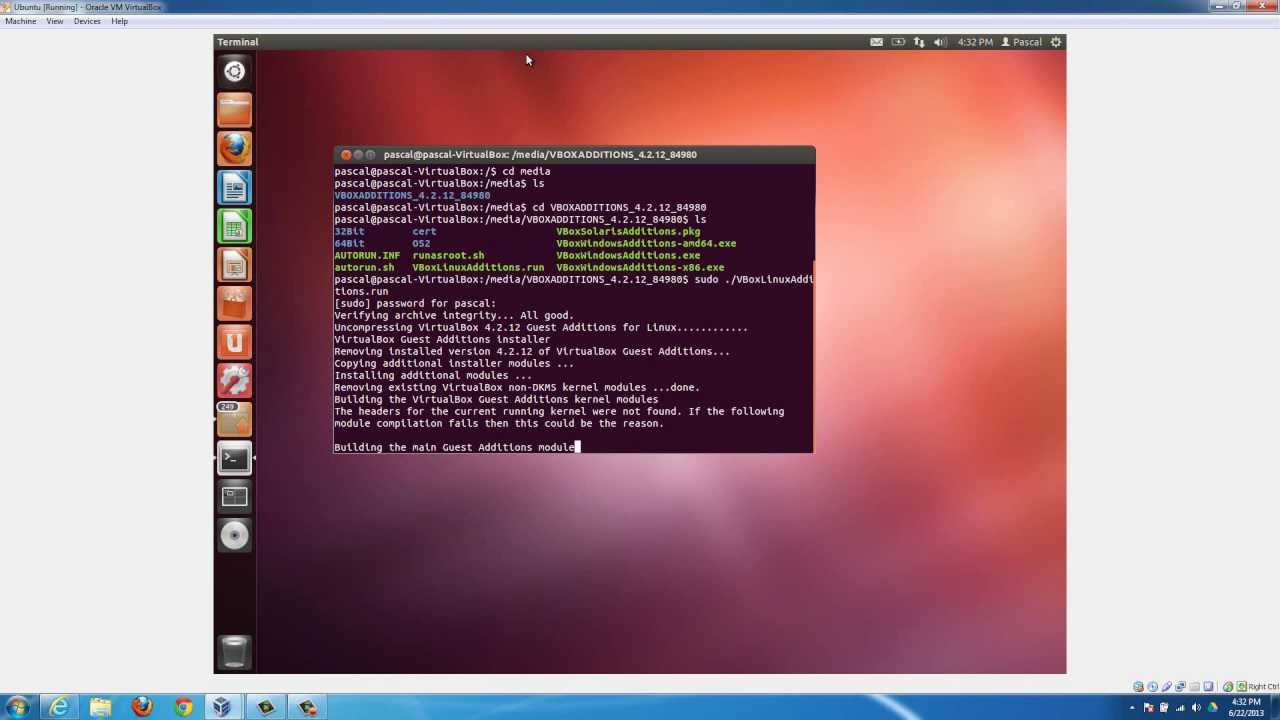Click the VirtualBox optical disk status icon
Image resolution: width=1280 pixels, height=720 pixels.
pos(1152,686)
